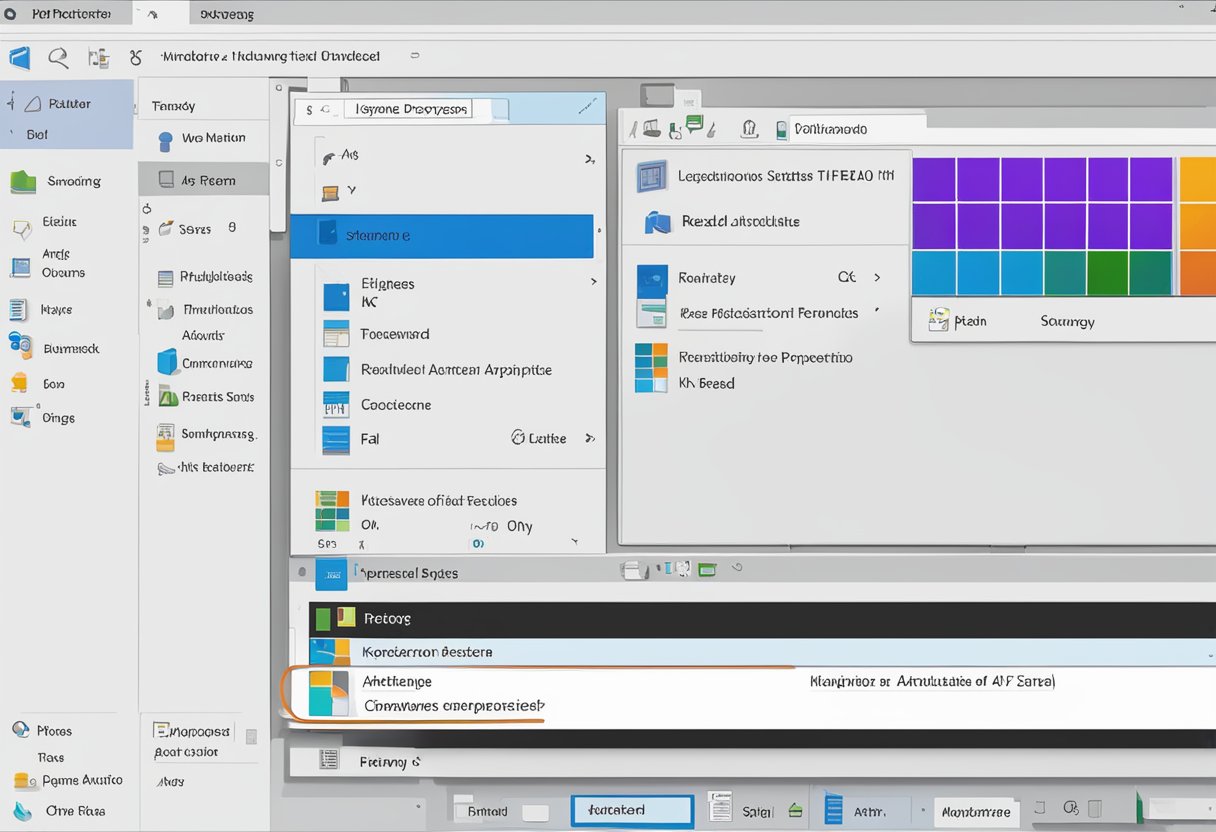The height and width of the screenshot is (832, 1216).
Task: Expand the Roalratey submenu chevron
Action: click(877, 278)
